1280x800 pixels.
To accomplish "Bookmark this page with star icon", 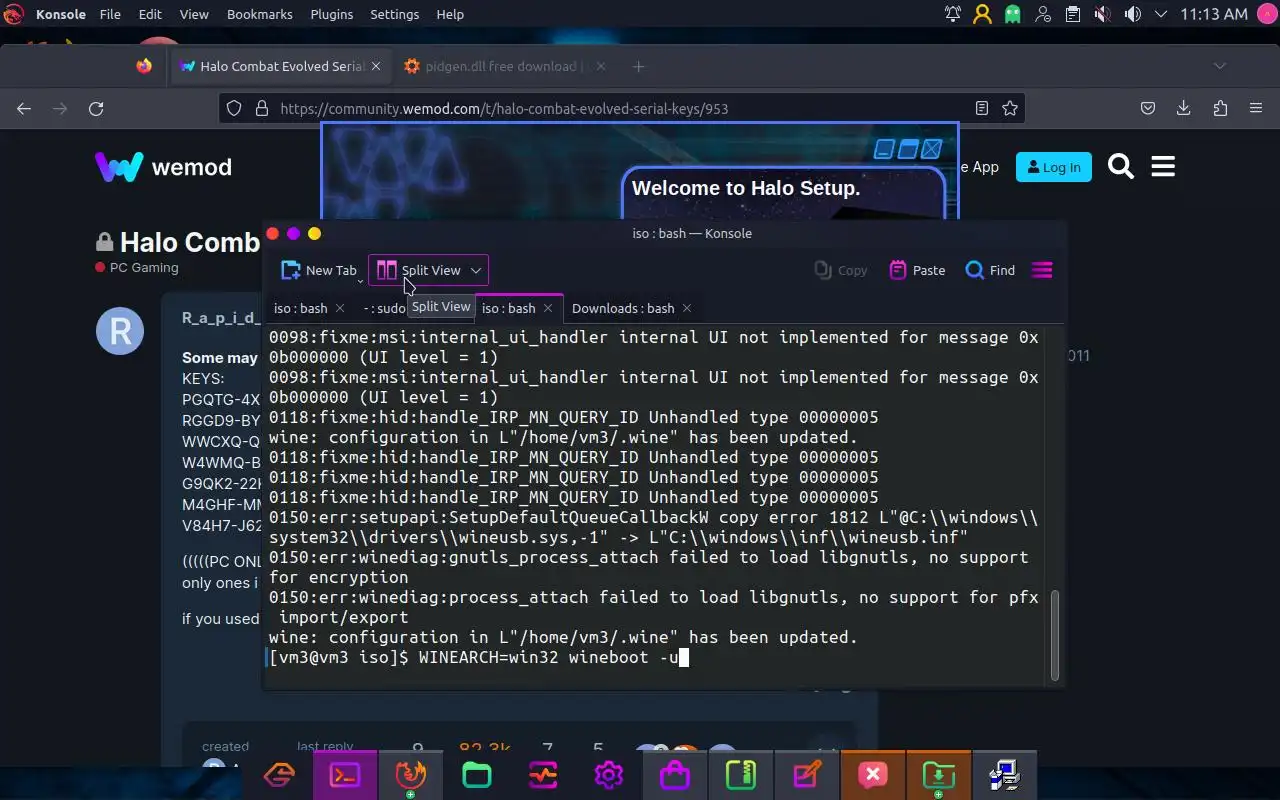I will pos(1010,108).
